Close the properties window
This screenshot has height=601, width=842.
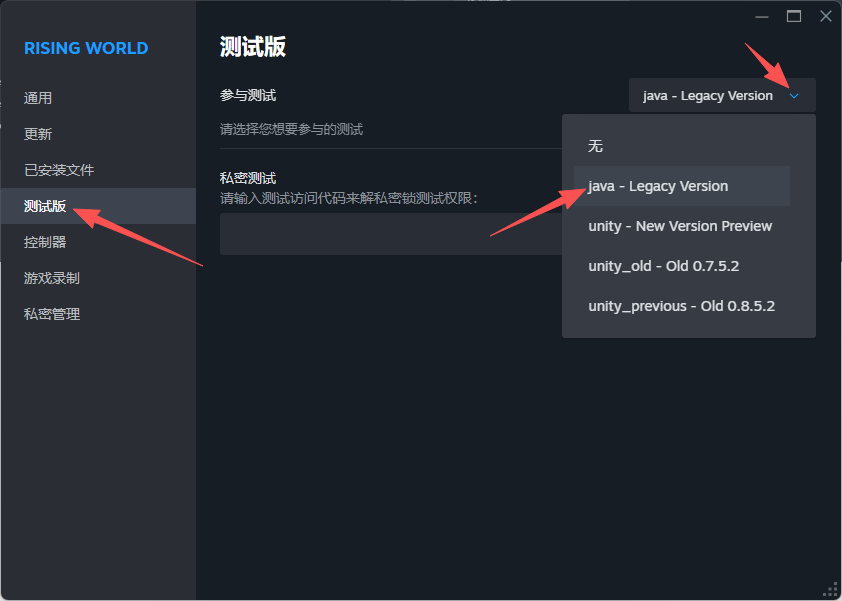tap(826, 17)
